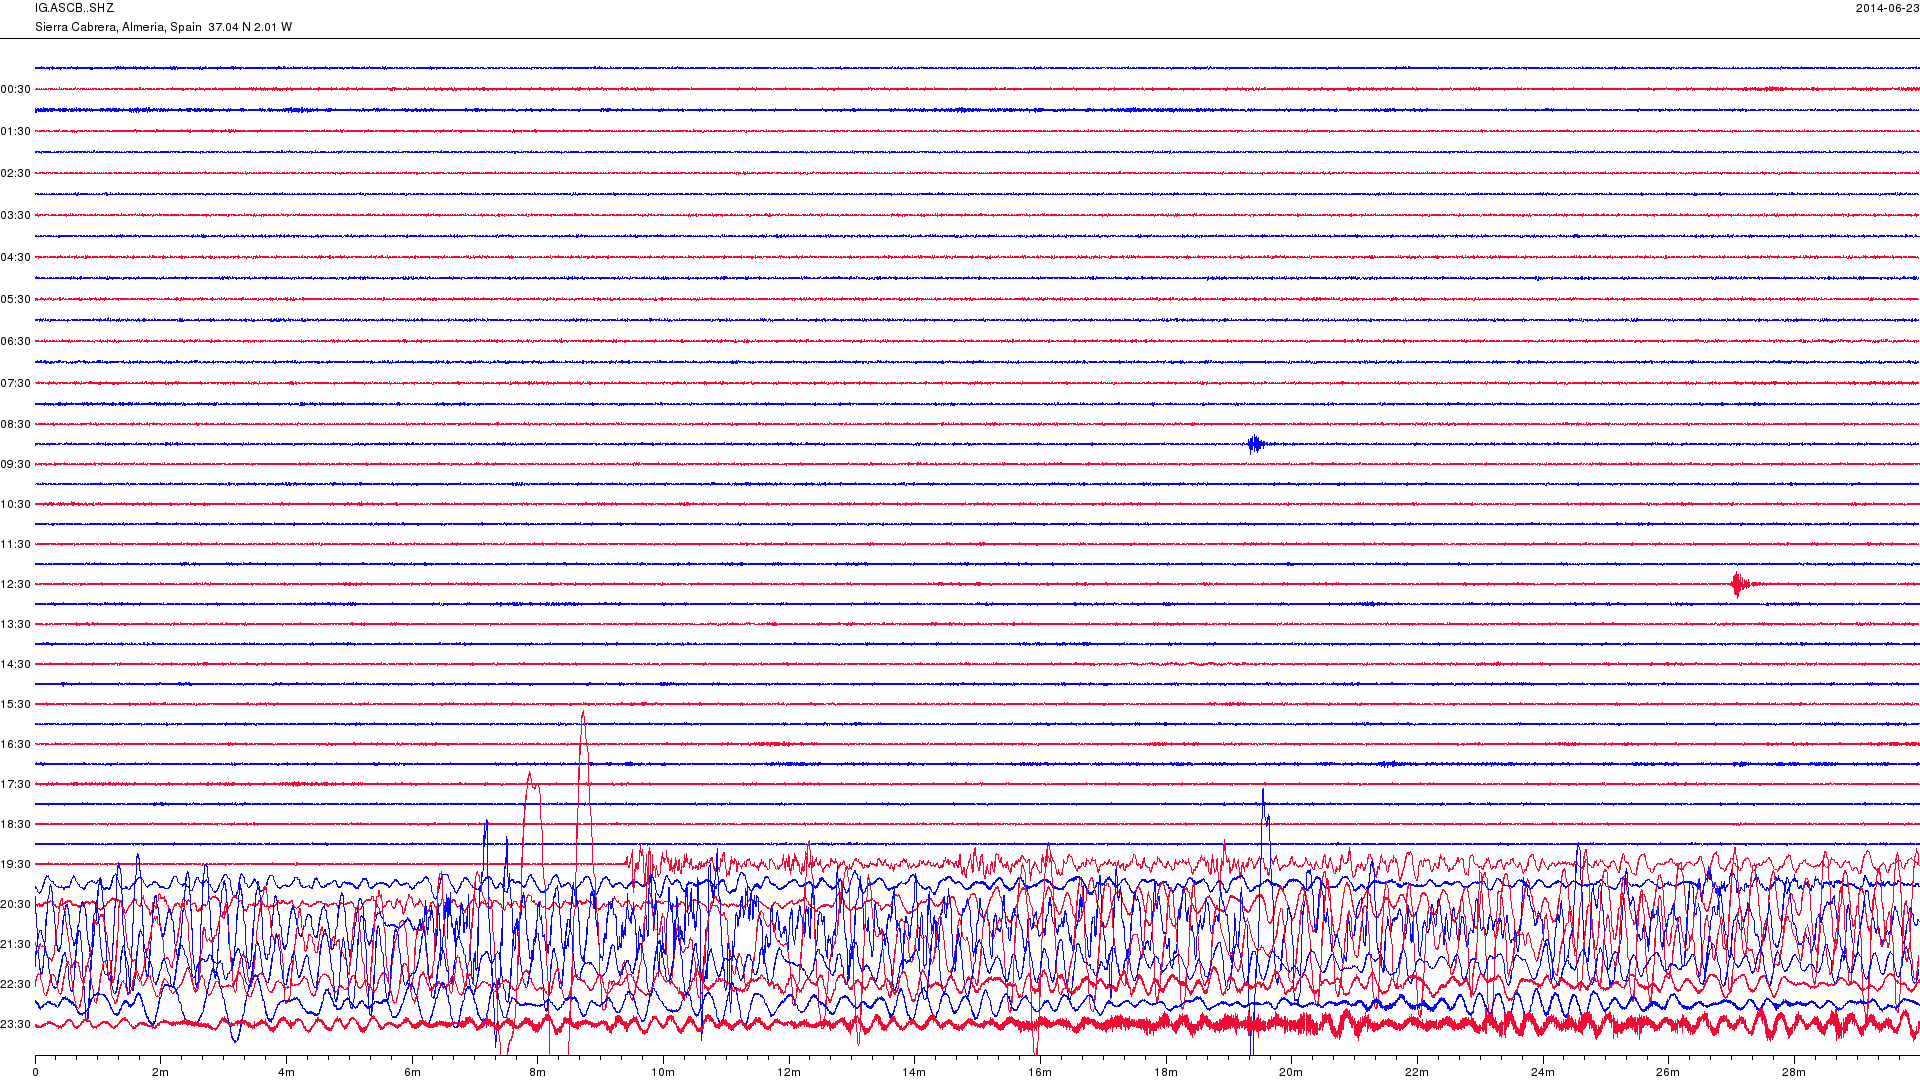
Task: Click the 12:30 time label
Action: [x=16, y=585]
